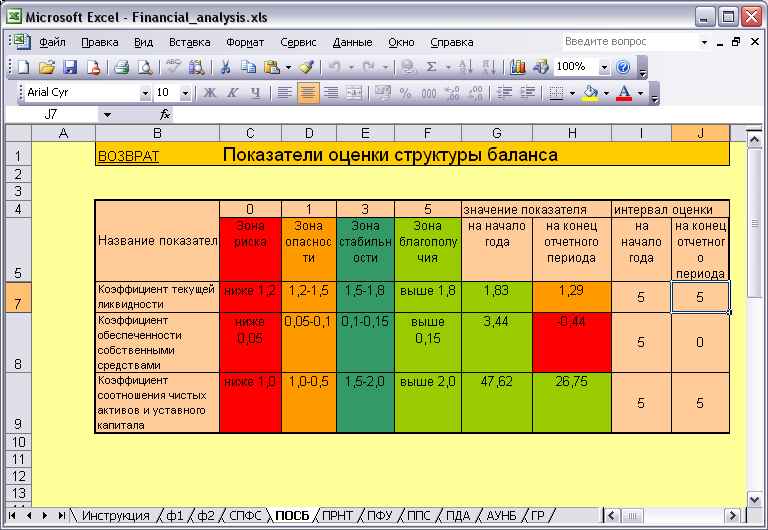
Task: Click the Microsoft Excel Help question icon
Action: (x=623, y=67)
